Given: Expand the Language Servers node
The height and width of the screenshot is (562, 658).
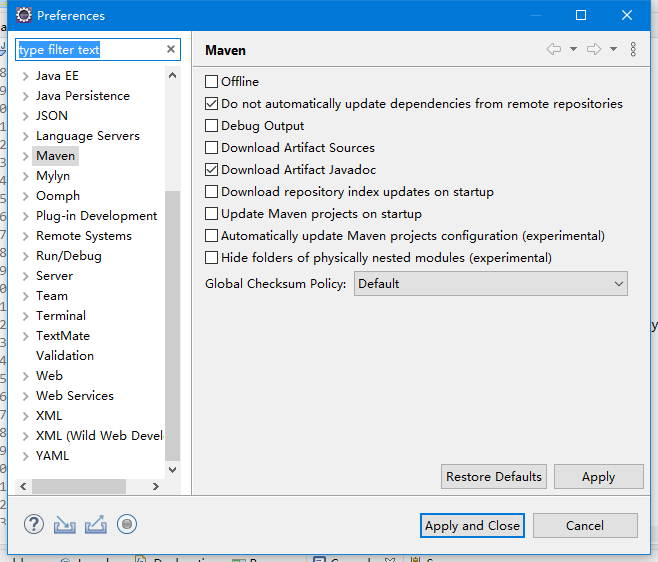Looking at the screenshot, I should click(26, 136).
